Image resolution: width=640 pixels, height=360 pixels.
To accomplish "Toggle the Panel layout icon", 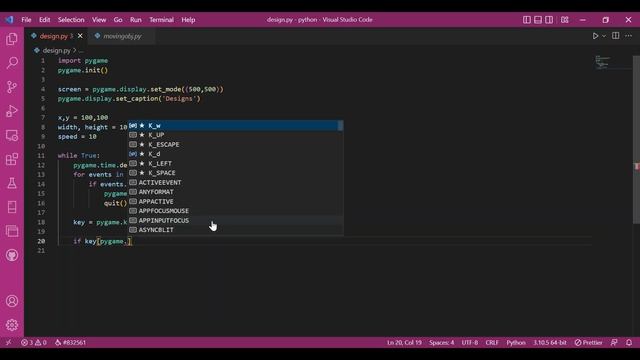I will 538,20.
